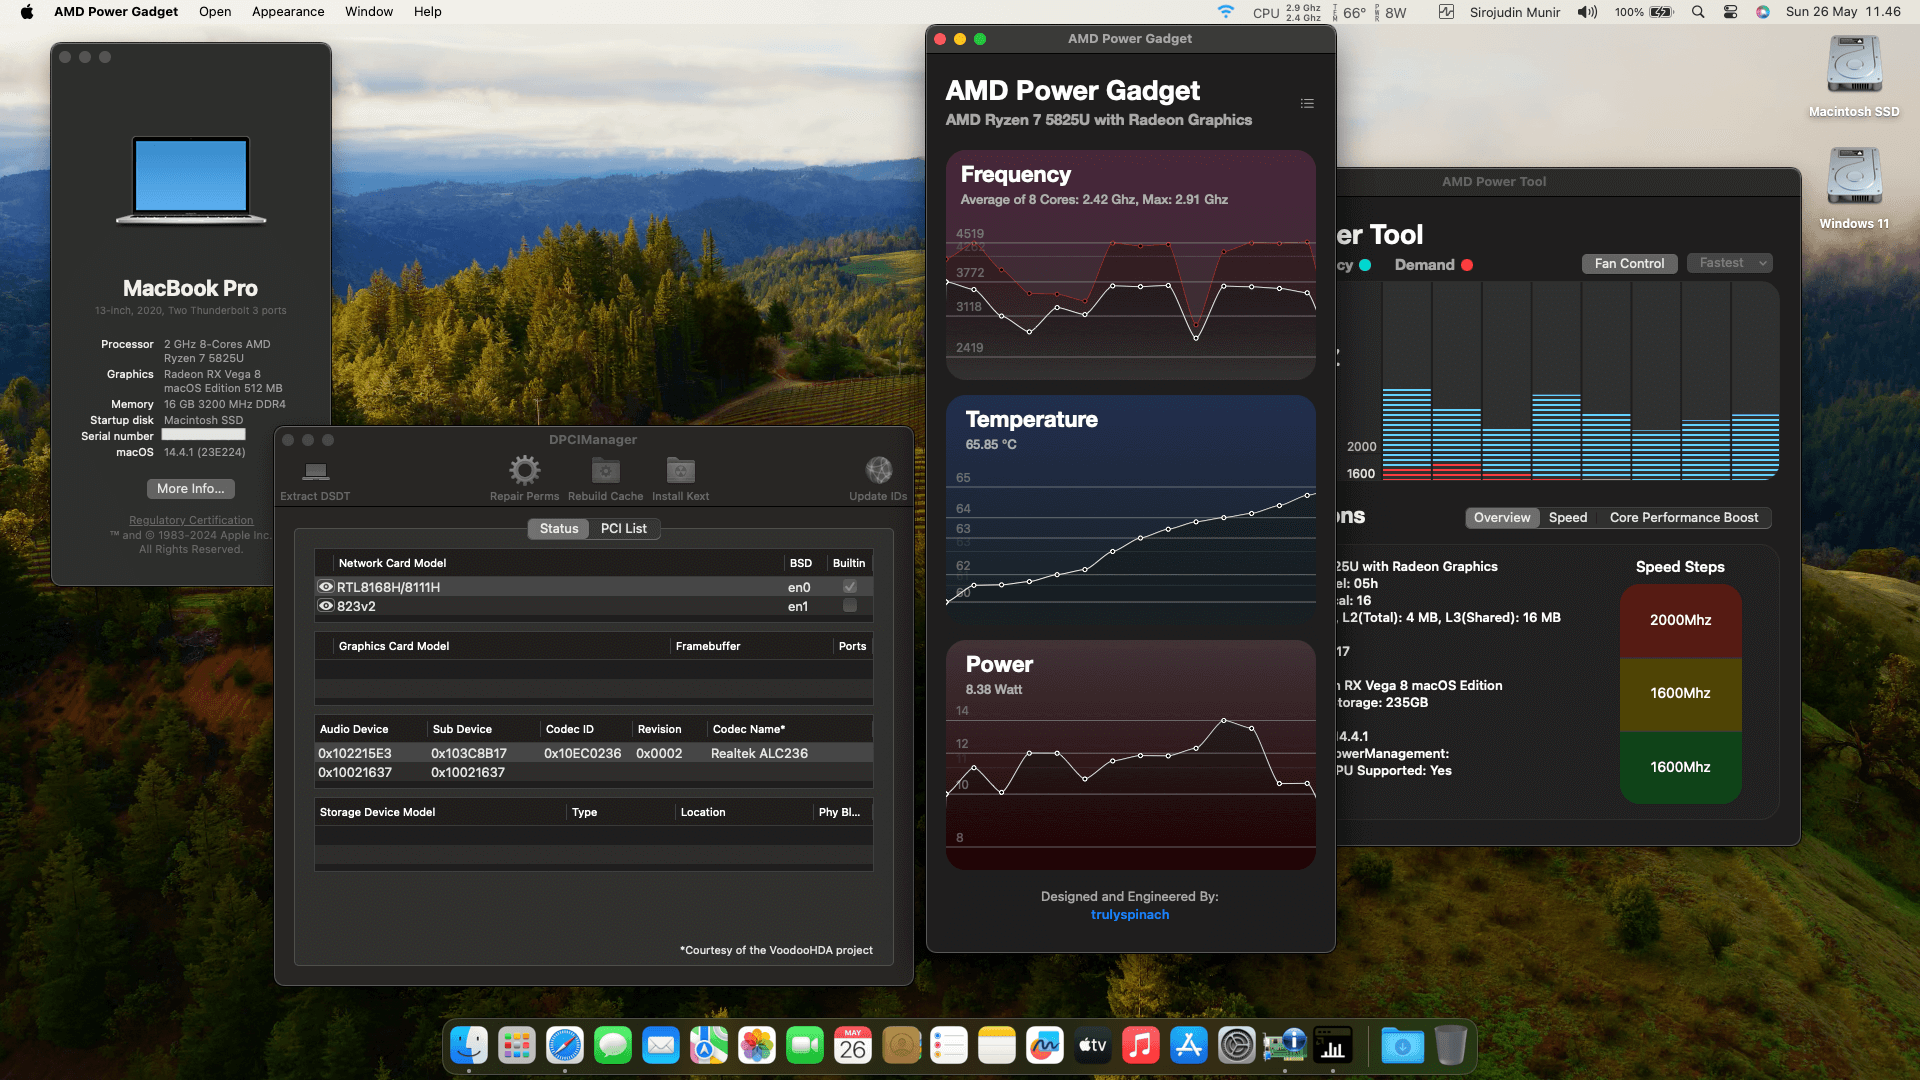Viewport: 1920px width, 1080px height.
Task: Click the Apple menu
Action: pos(27,12)
